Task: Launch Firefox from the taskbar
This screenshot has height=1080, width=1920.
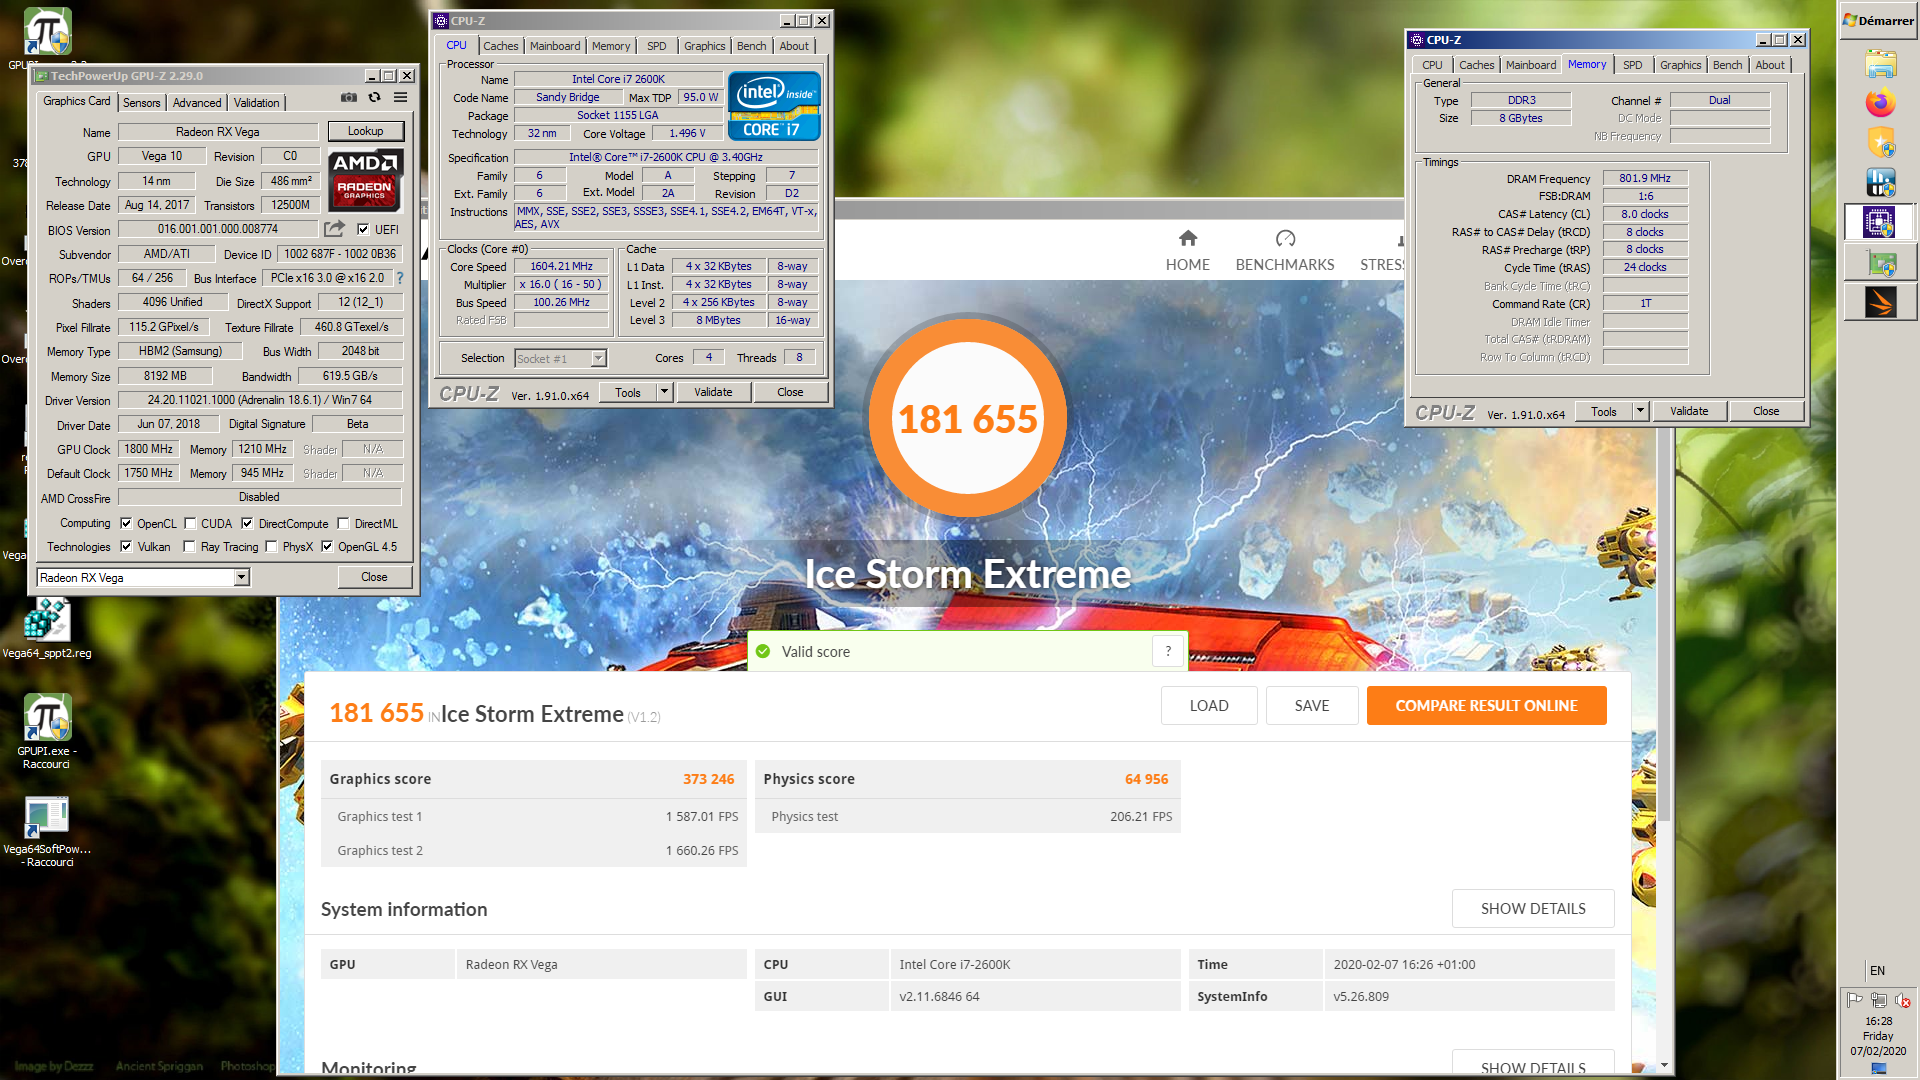Action: 1880,103
